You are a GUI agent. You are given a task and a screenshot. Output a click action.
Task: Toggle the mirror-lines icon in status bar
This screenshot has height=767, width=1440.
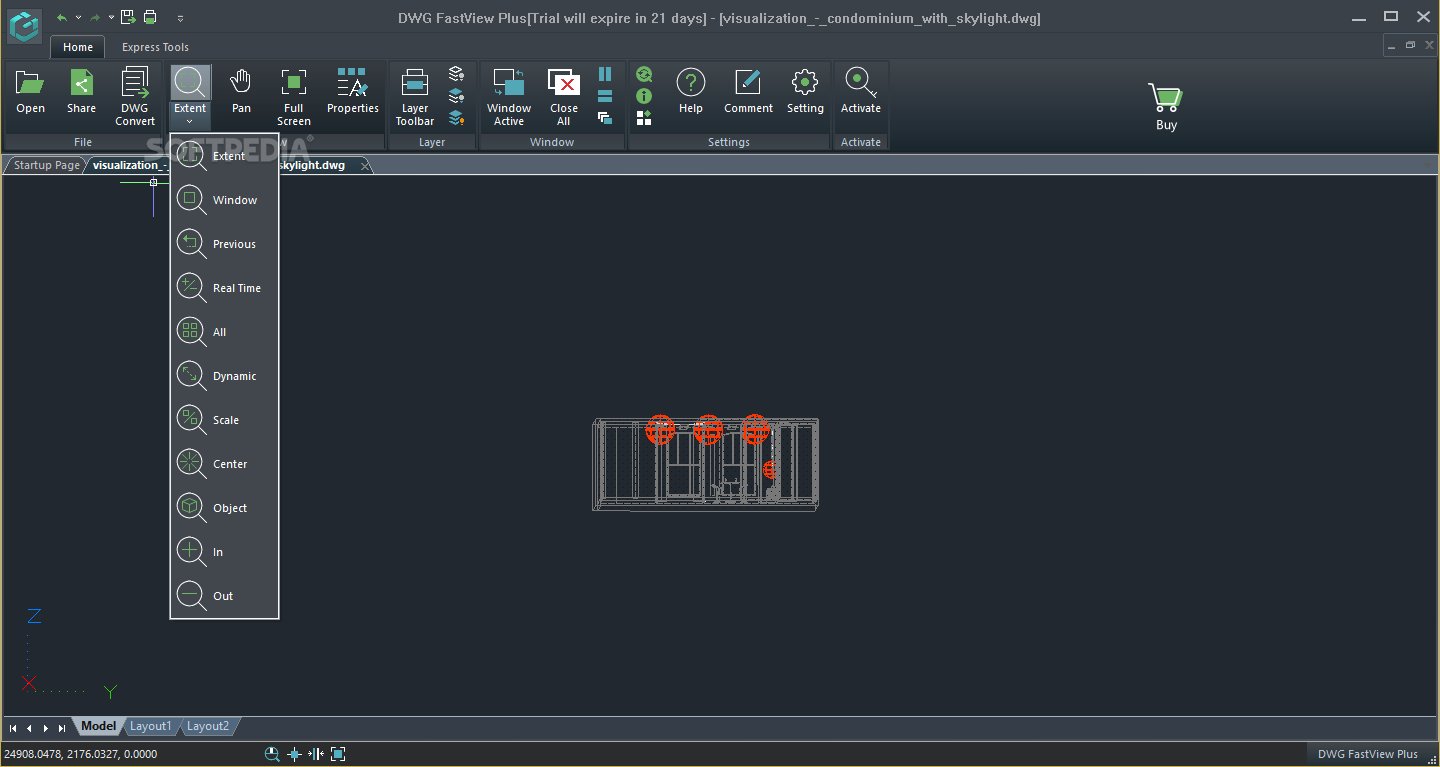point(316,754)
